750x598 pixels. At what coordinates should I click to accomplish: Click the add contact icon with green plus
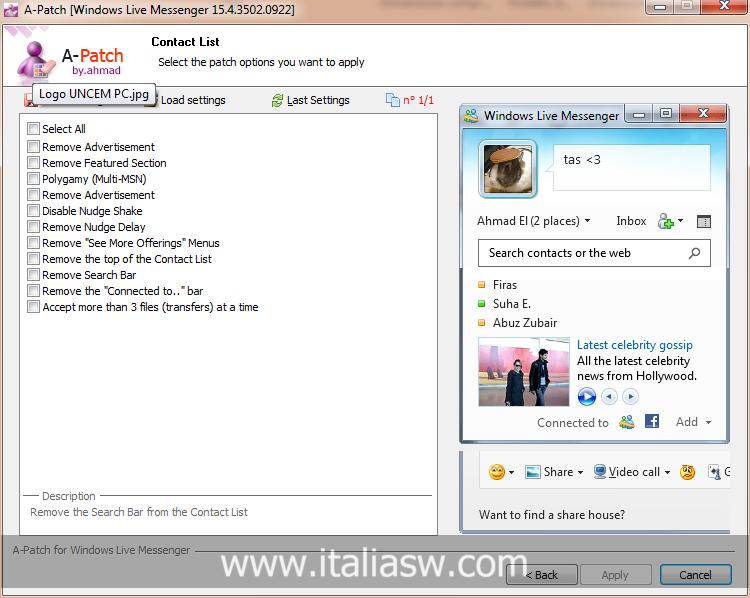666,221
